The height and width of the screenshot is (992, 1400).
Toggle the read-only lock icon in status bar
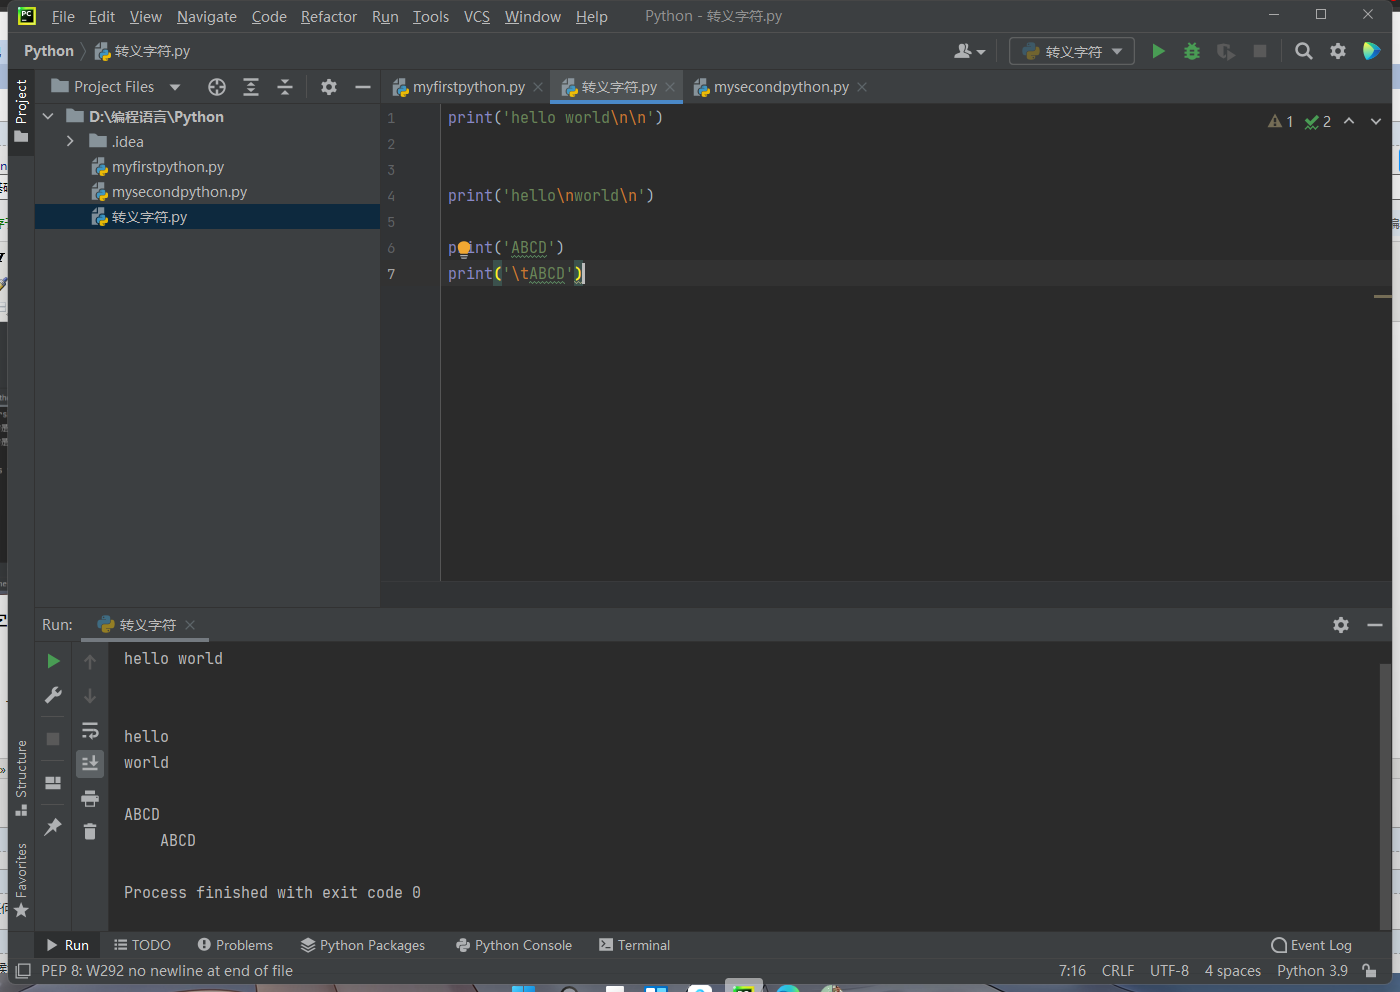(x=1369, y=971)
